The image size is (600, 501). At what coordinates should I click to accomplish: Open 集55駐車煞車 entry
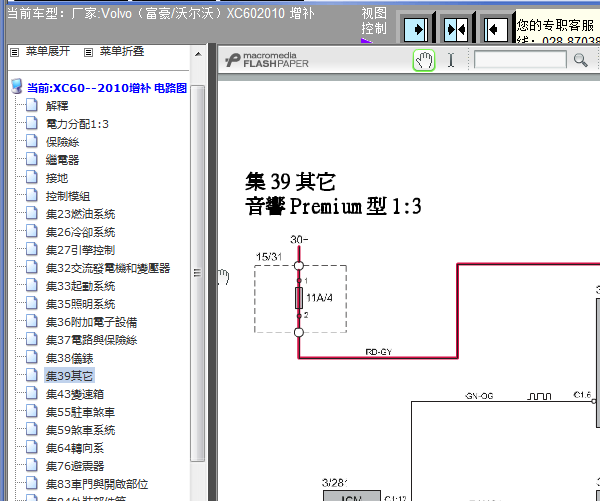(80, 412)
